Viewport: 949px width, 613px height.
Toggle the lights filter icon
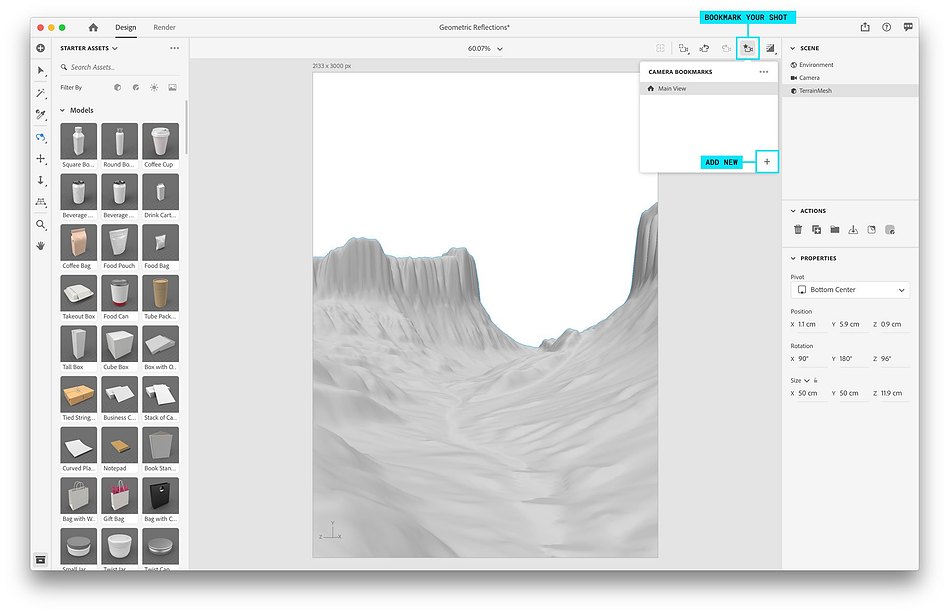154,88
